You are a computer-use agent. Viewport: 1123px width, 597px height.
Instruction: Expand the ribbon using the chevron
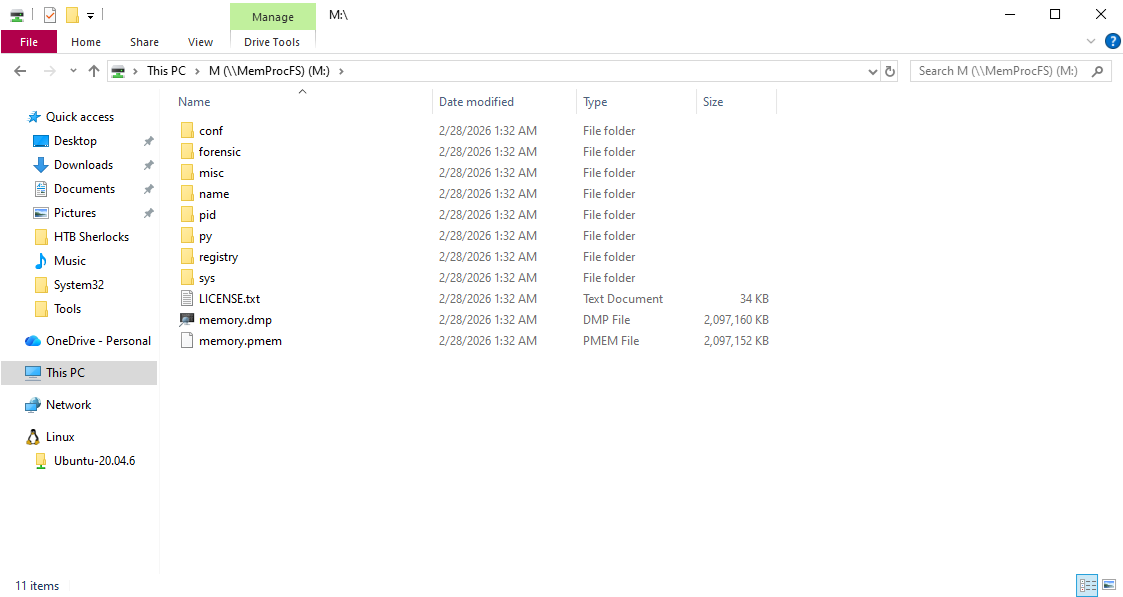(1091, 42)
